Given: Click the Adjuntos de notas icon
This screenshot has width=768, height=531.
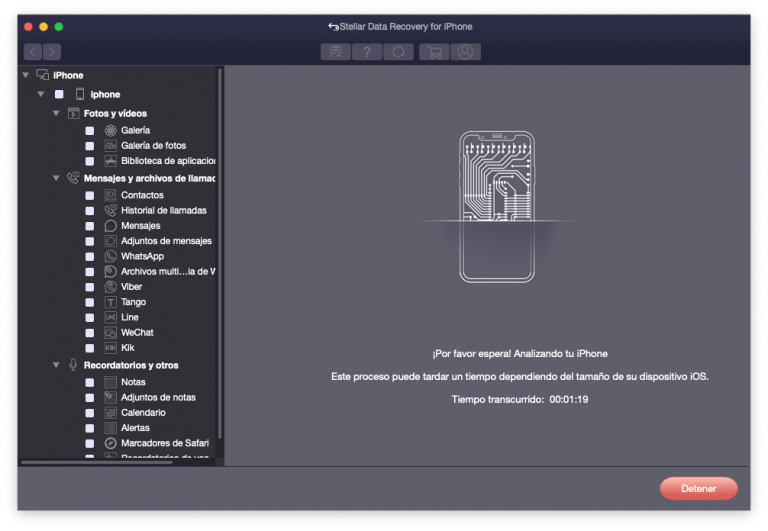Looking at the screenshot, I should click(x=111, y=397).
